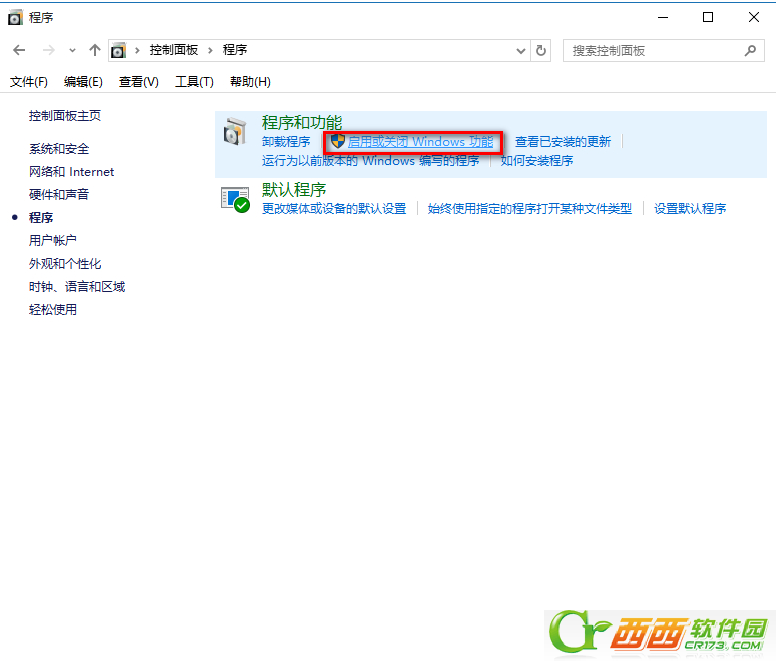The width and height of the screenshot is (776, 661).
Task: Focus the 搜索控制面板 search box
Action: pos(664,50)
